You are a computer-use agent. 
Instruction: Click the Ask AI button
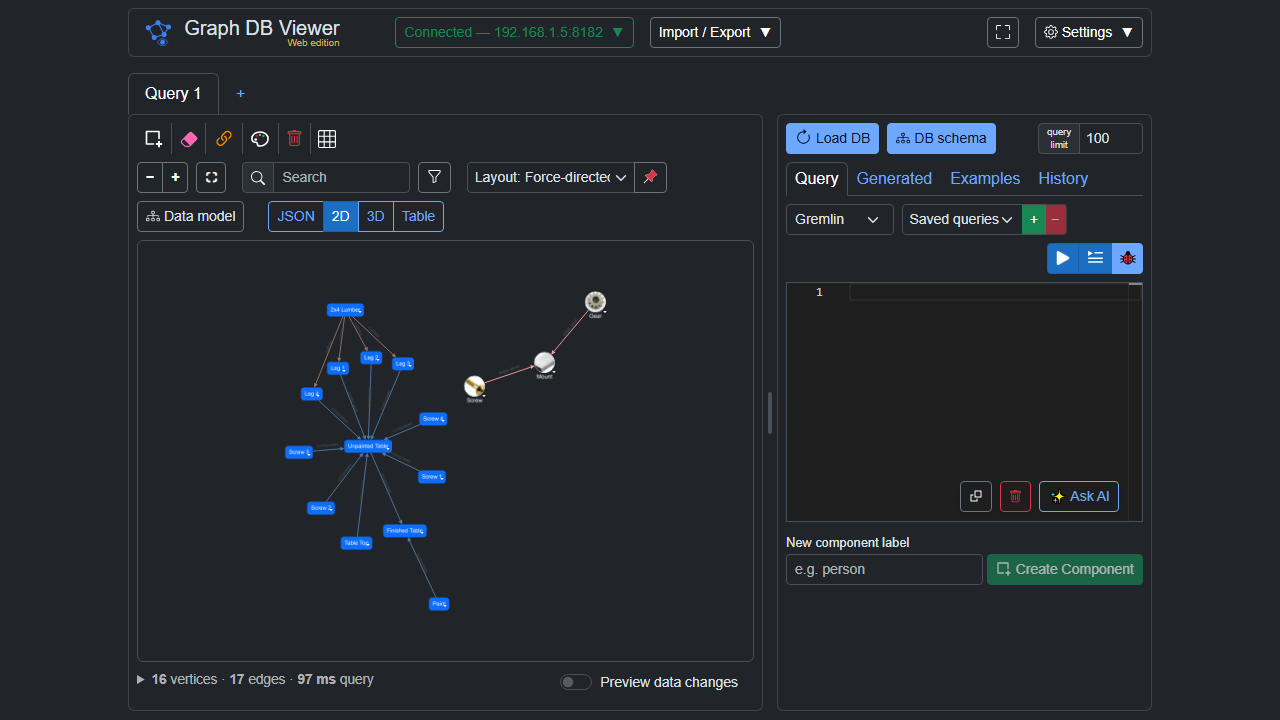point(1079,496)
